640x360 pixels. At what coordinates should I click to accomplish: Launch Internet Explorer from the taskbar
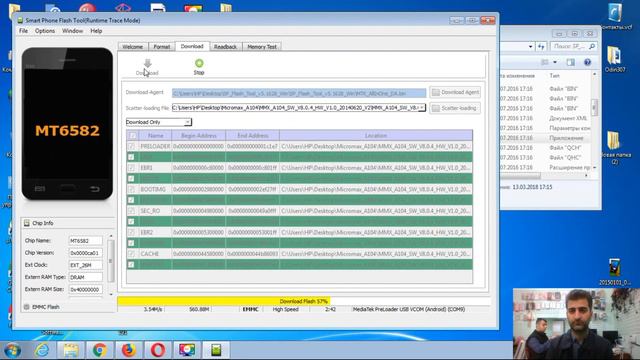click(42, 350)
